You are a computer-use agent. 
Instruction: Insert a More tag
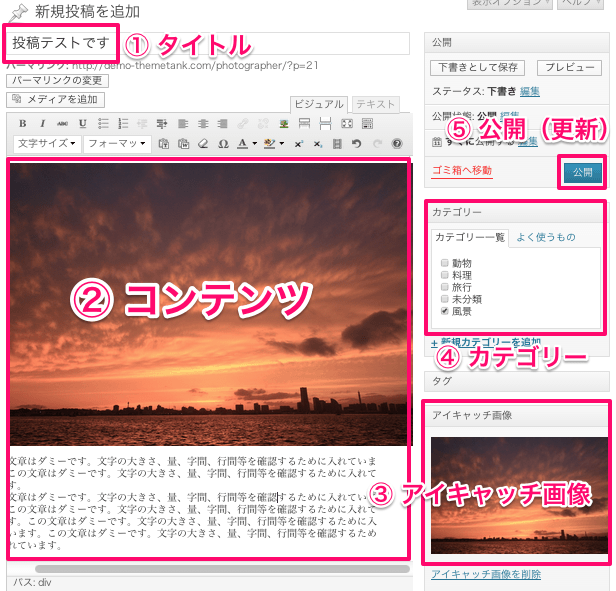coord(304,124)
